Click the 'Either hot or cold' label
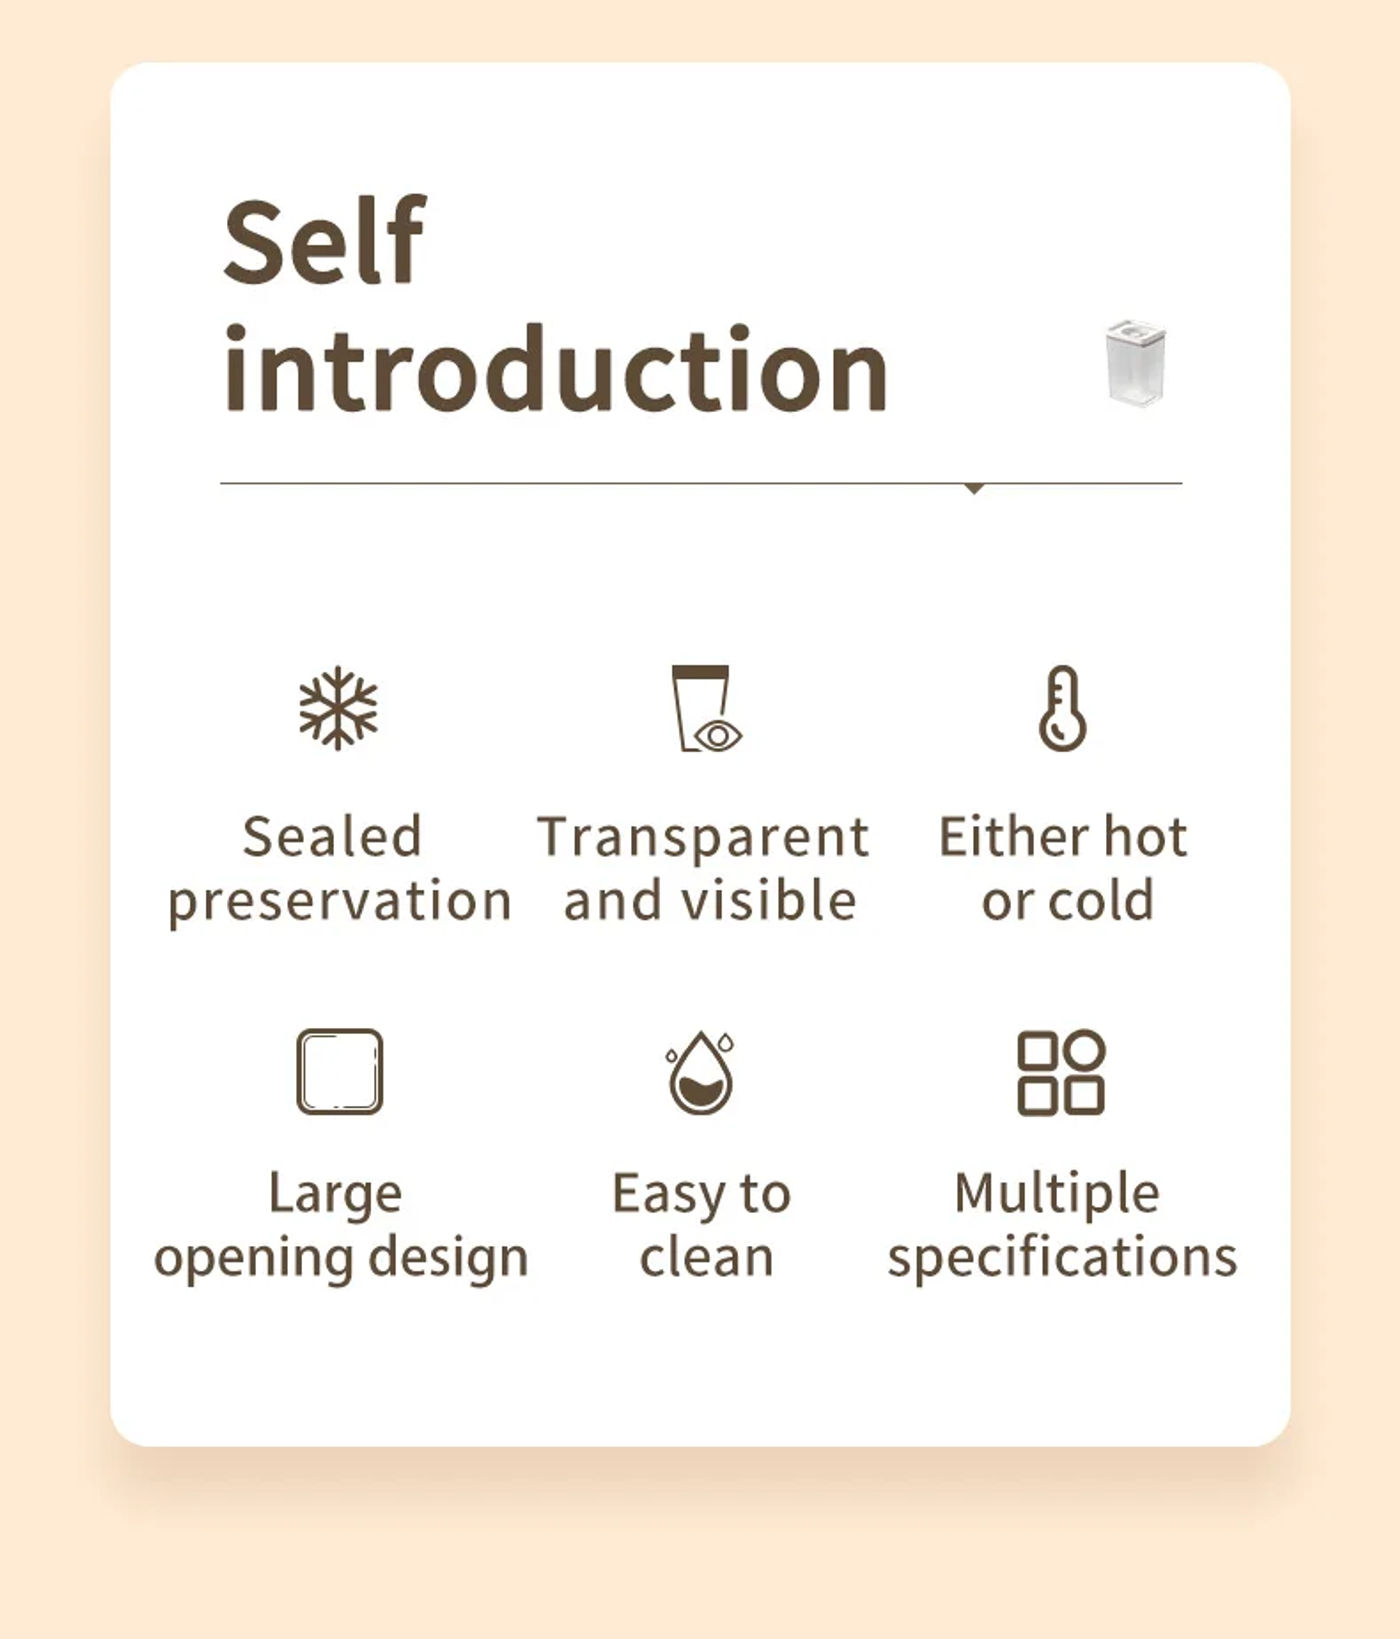The height and width of the screenshot is (1639, 1400). coord(1063,868)
